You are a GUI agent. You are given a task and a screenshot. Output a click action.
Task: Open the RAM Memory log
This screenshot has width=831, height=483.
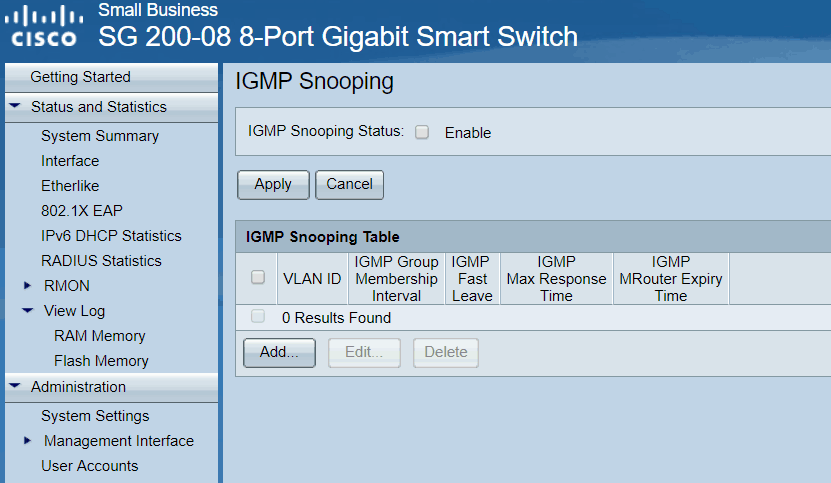[x=99, y=336]
